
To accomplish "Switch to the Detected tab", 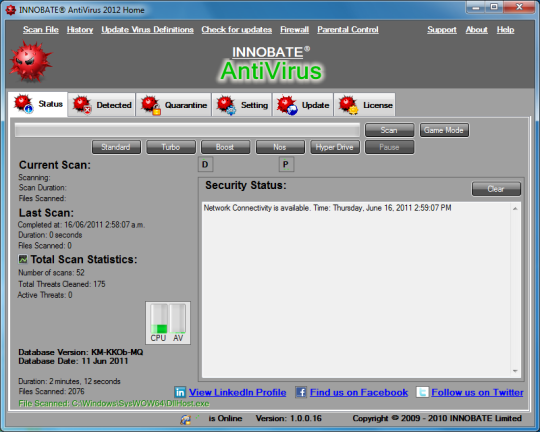I will tap(102, 105).
